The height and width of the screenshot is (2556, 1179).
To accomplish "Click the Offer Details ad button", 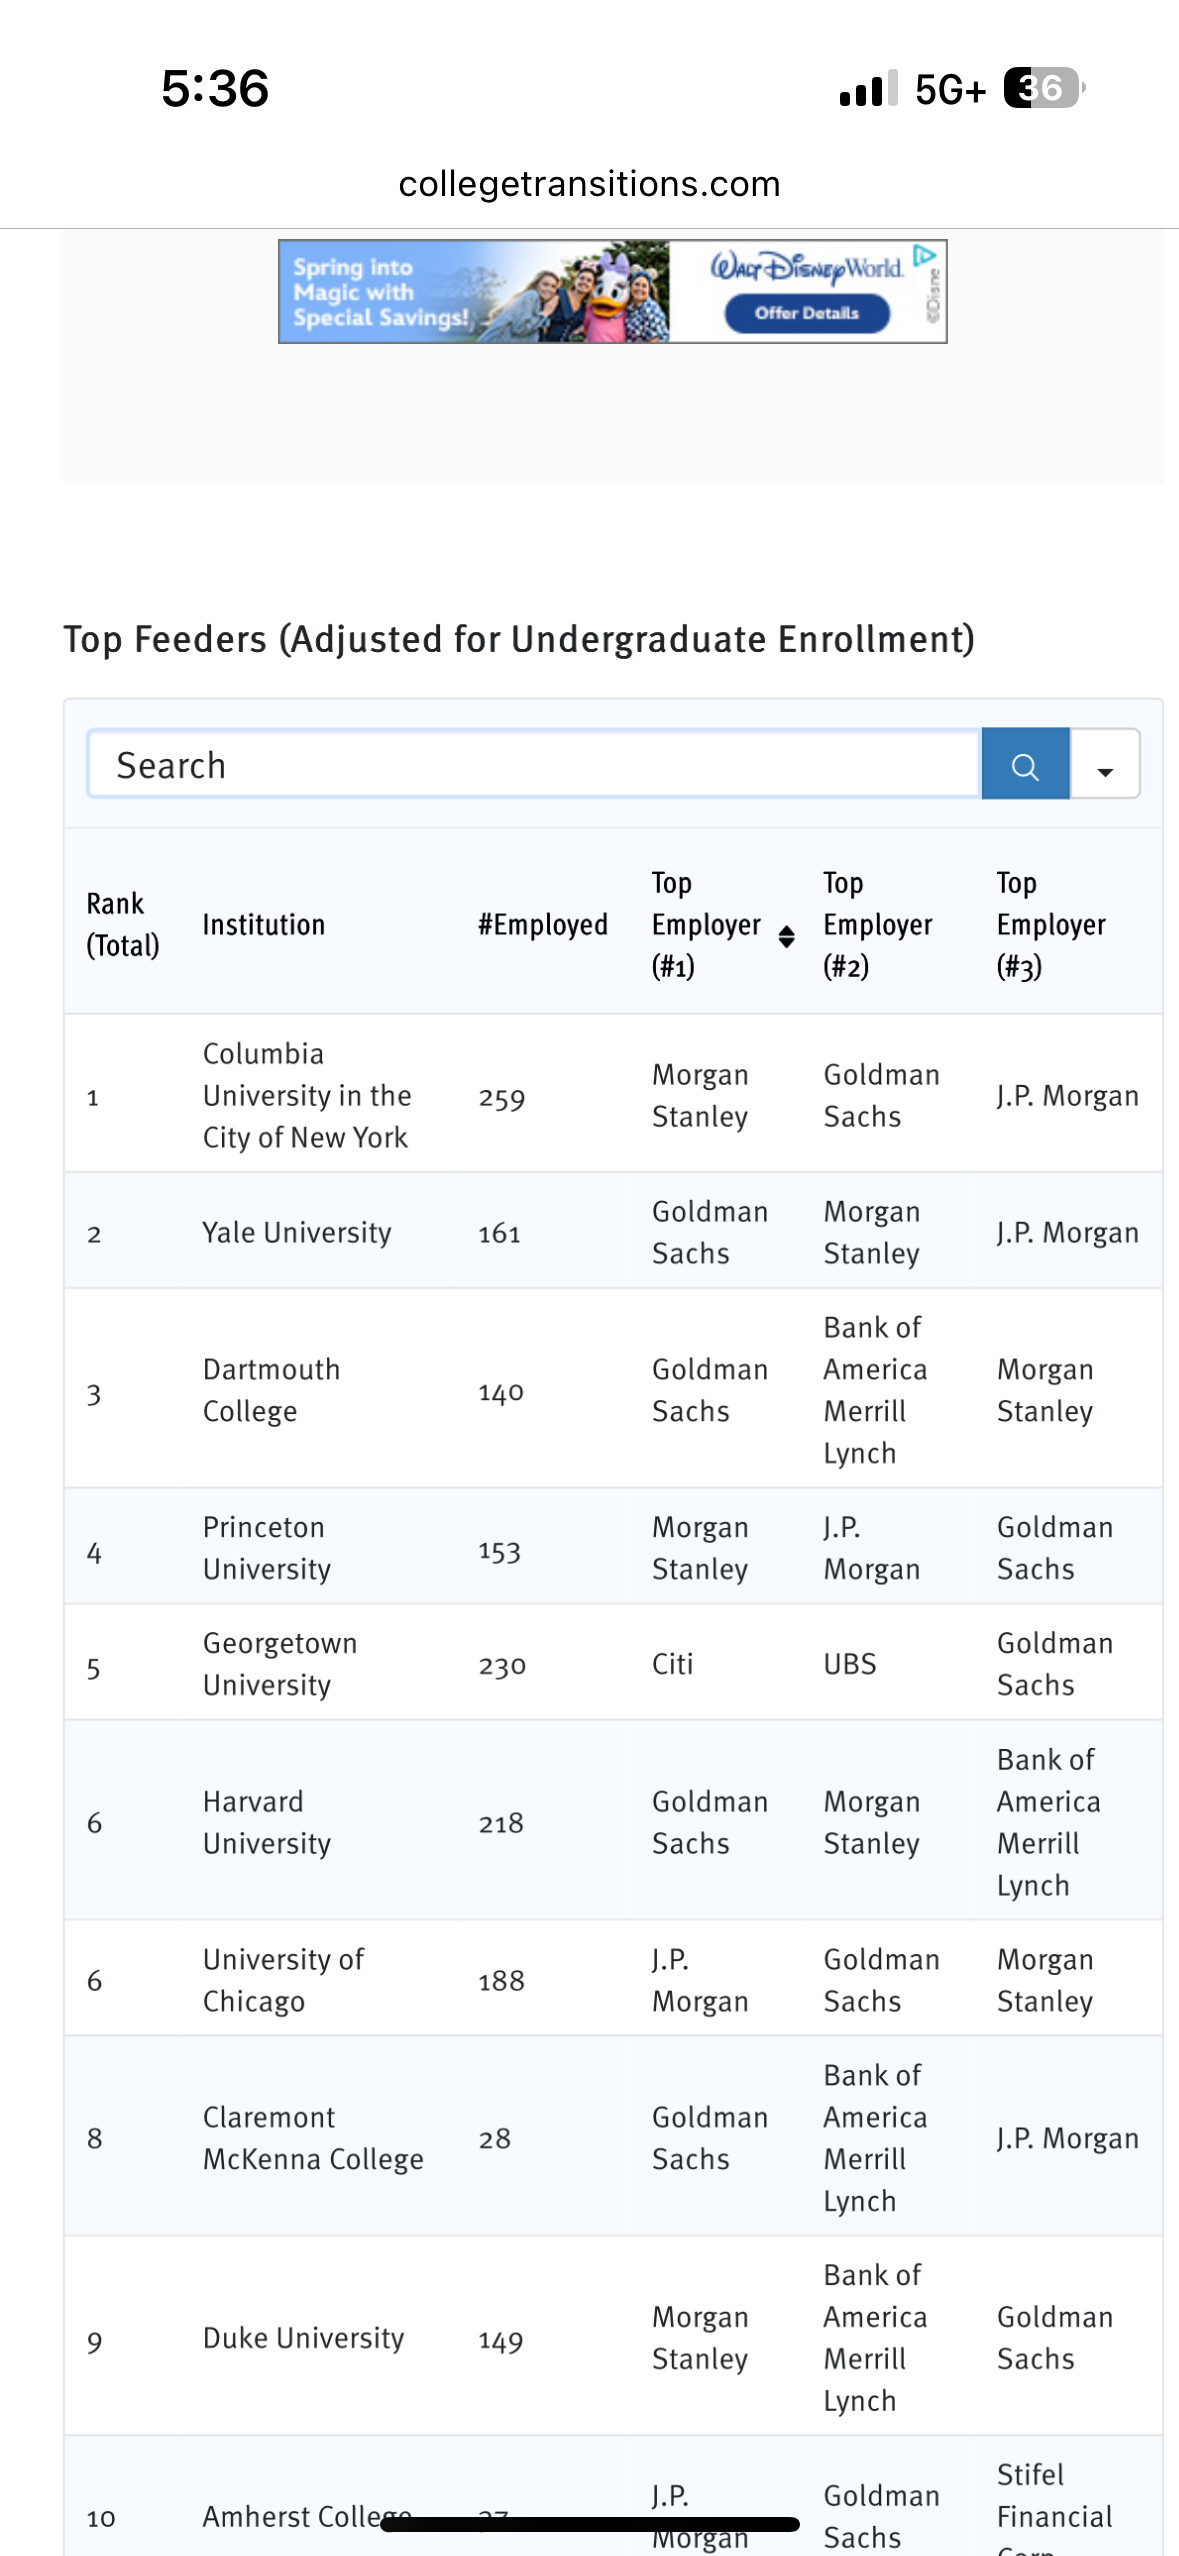I will pyautogui.click(x=806, y=313).
